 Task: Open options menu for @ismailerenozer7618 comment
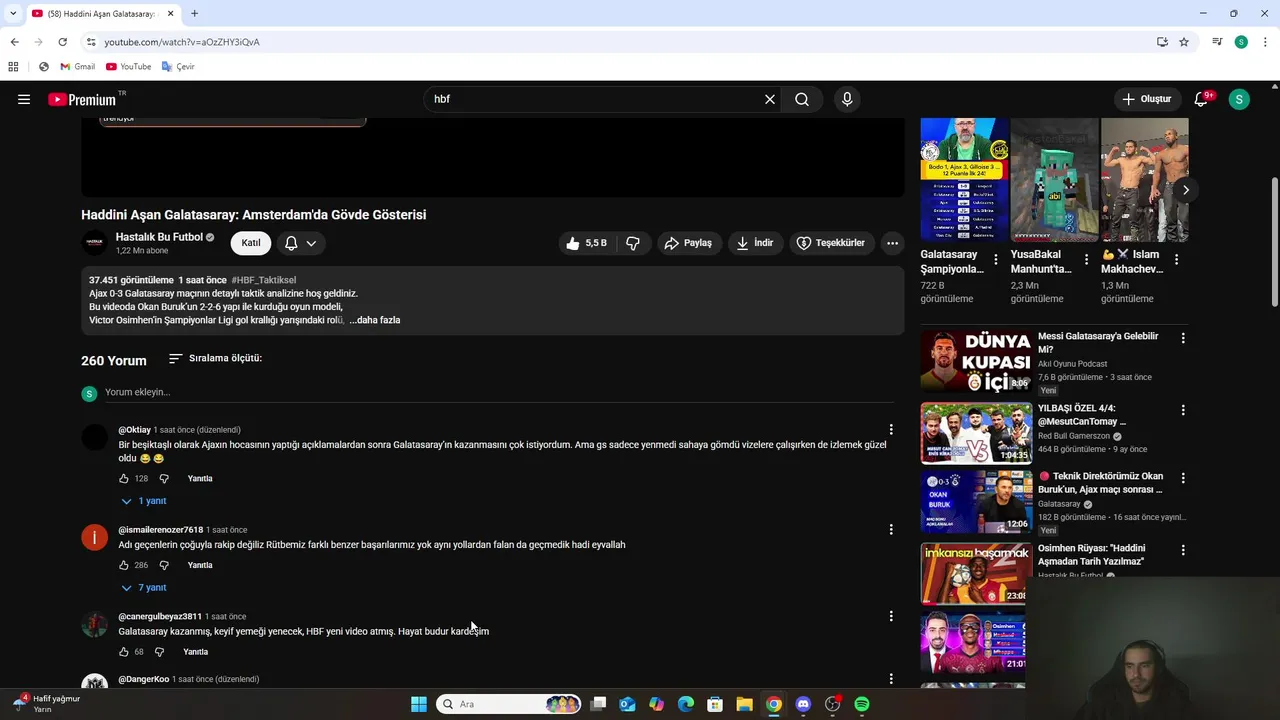891,530
